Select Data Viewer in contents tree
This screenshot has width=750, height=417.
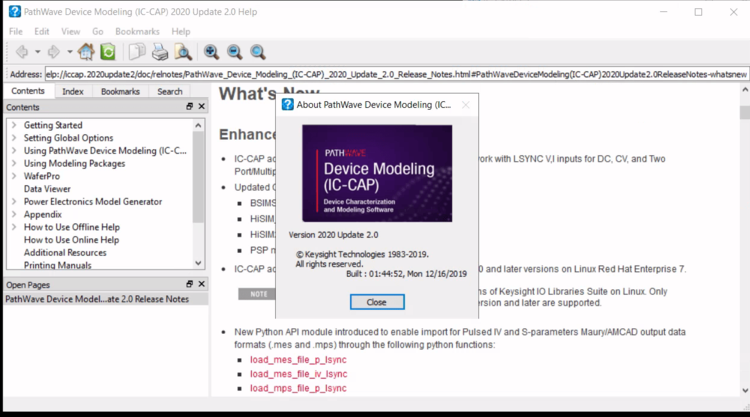click(47, 188)
